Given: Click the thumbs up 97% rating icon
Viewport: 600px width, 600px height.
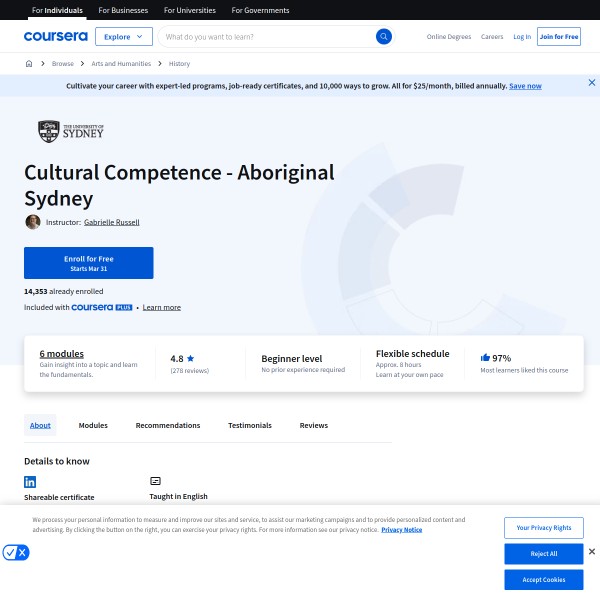Looking at the screenshot, I should point(485,357).
